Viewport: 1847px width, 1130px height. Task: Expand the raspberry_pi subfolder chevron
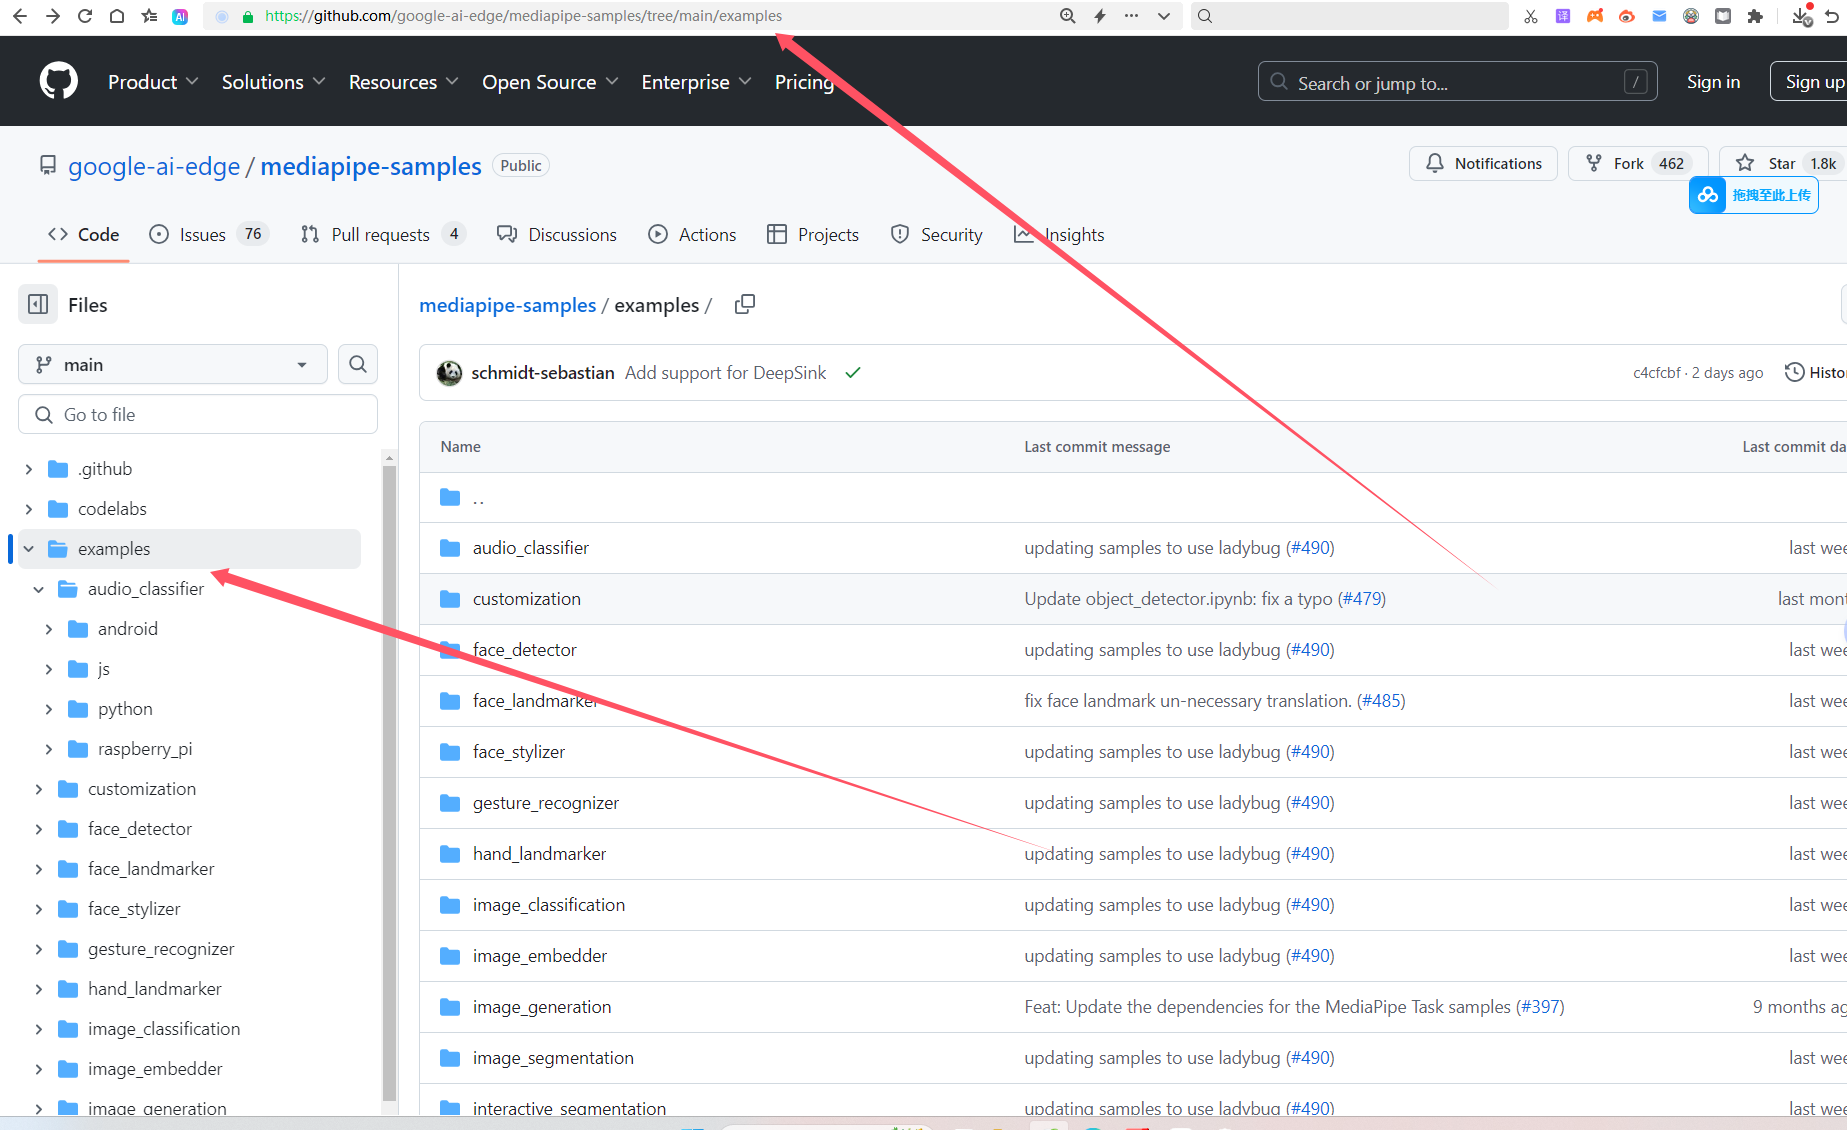[x=48, y=749]
